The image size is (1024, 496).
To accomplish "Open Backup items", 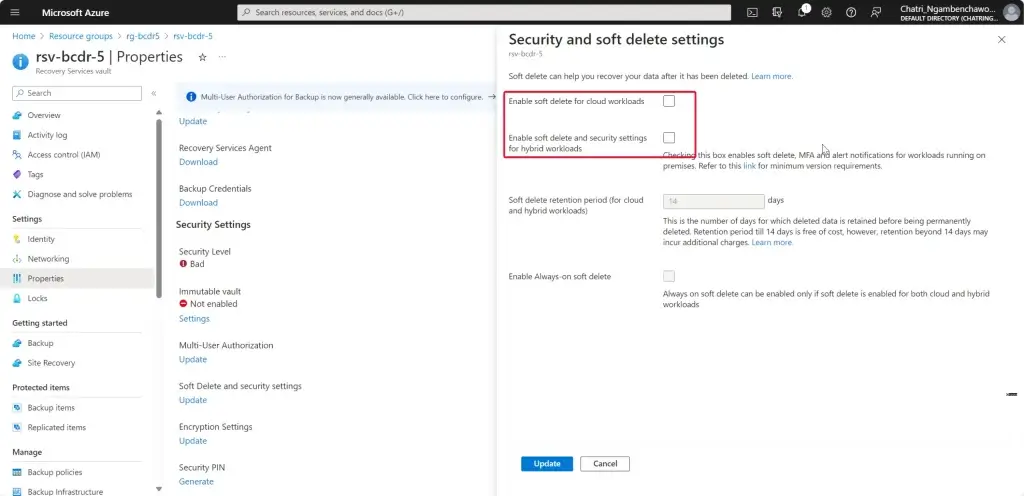I will point(51,407).
